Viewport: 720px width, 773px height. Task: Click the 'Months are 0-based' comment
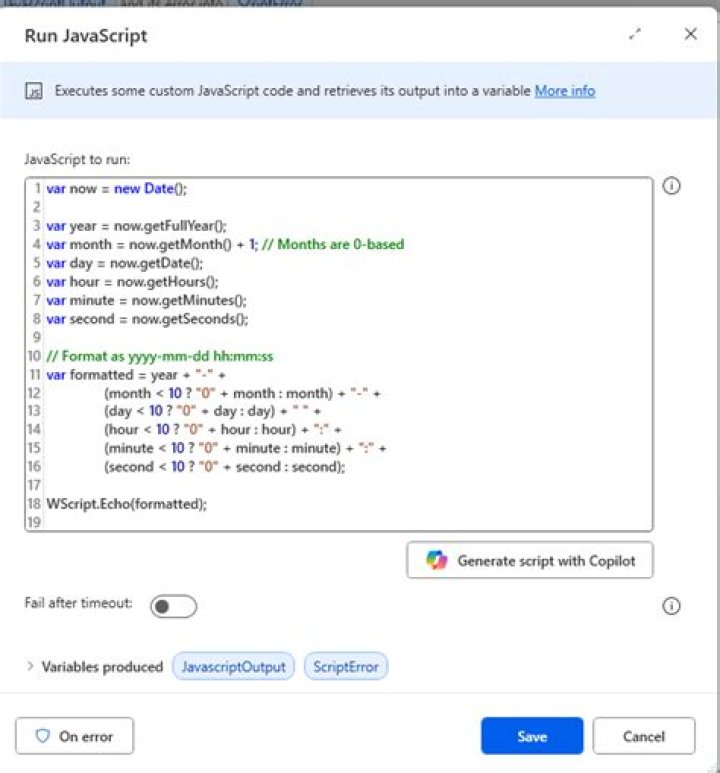(x=334, y=244)
